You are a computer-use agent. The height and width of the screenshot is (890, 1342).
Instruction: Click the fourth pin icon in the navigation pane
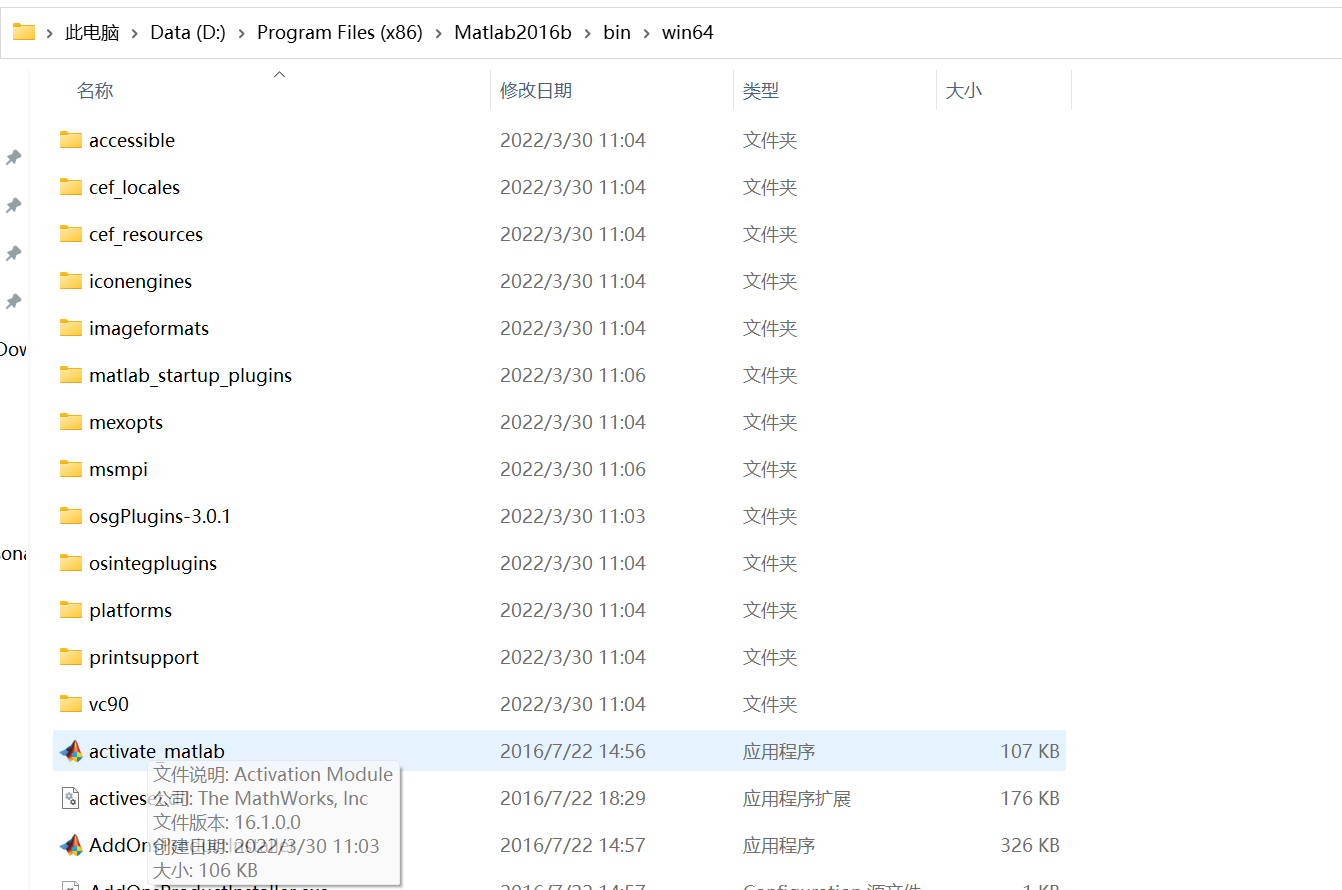[14, 301]
